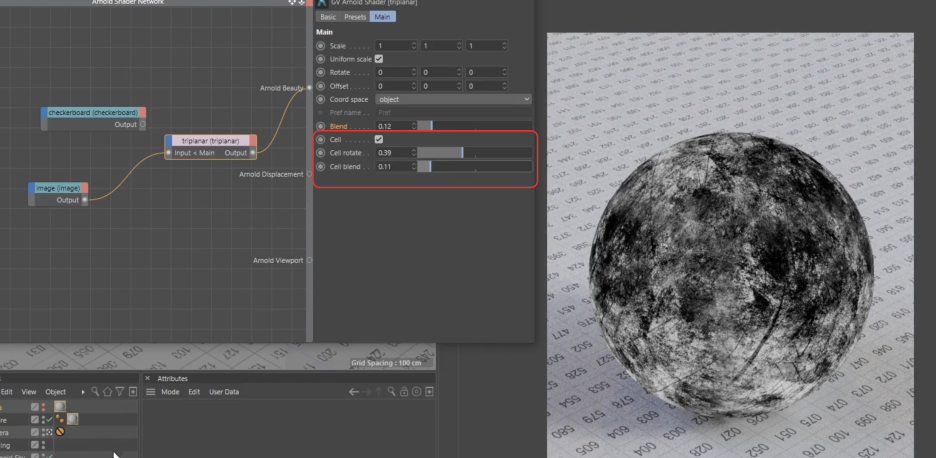
Task: Click the Scale animation circle icon
Action: point(321,45)
